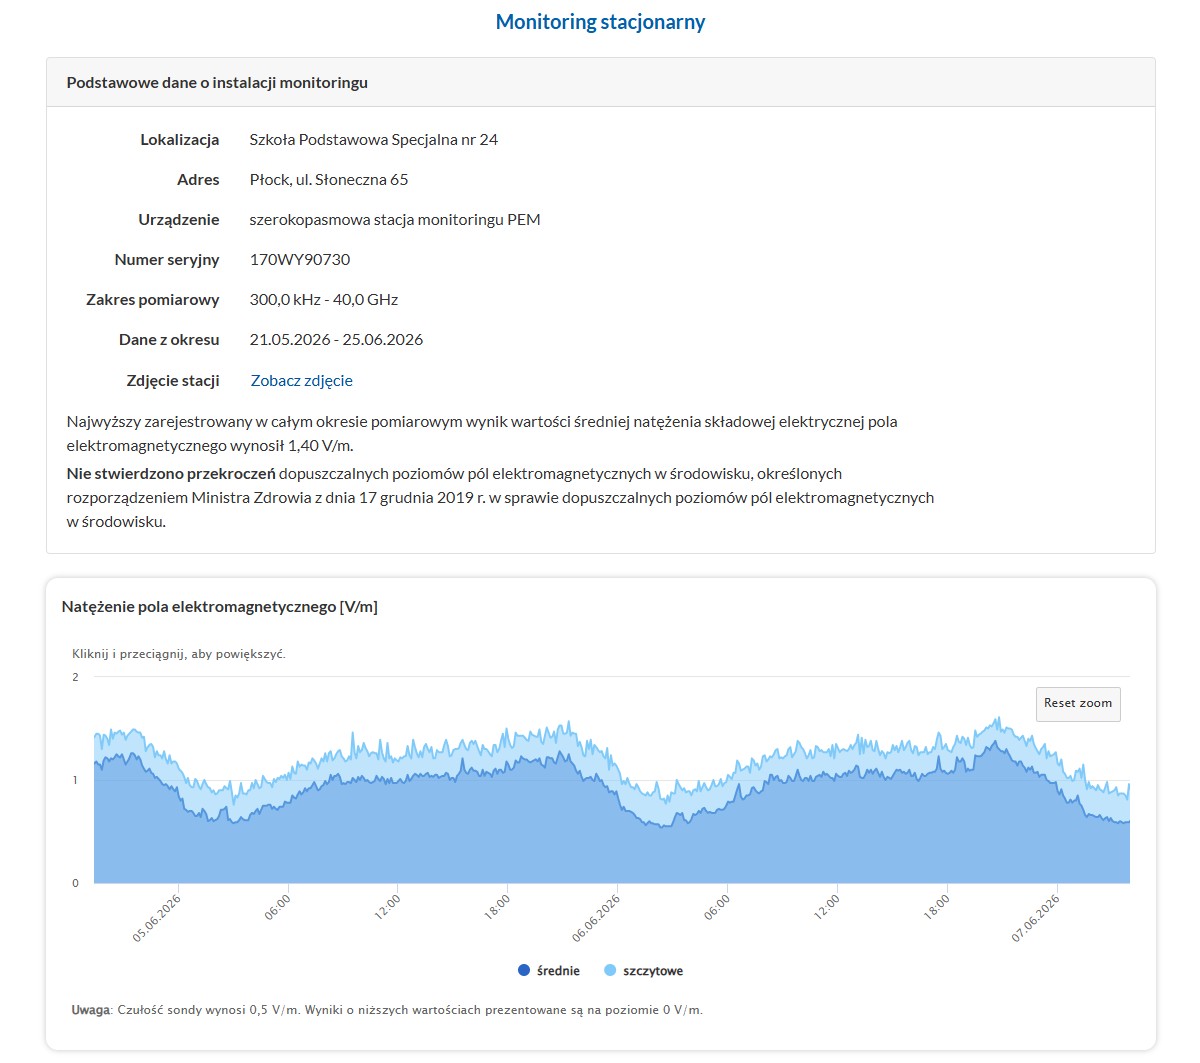Image resolution: width=1200 pixels, height=1063 pixels.
Task: Click the location value 'Szkoła Podstawowa Specjalna nr 24'
Action: pyautogui.click(x=373, y=140)
